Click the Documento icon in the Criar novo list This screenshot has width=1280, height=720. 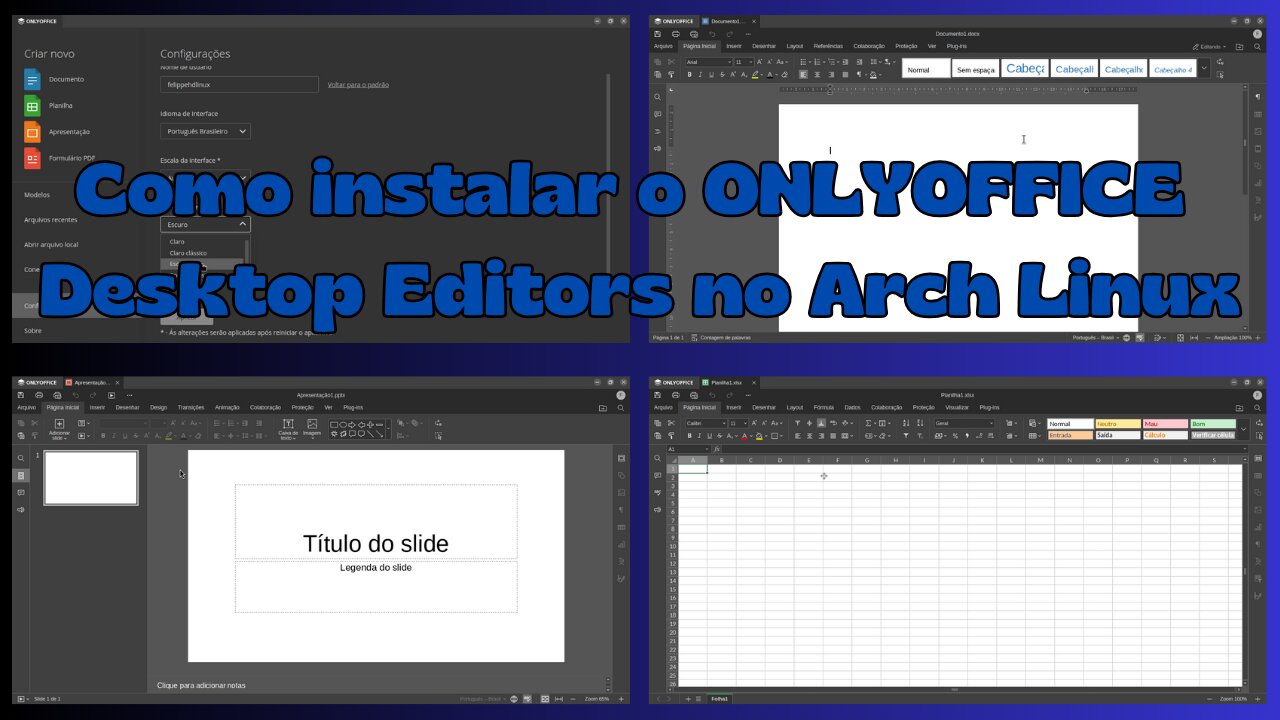(x=32, y=79)
